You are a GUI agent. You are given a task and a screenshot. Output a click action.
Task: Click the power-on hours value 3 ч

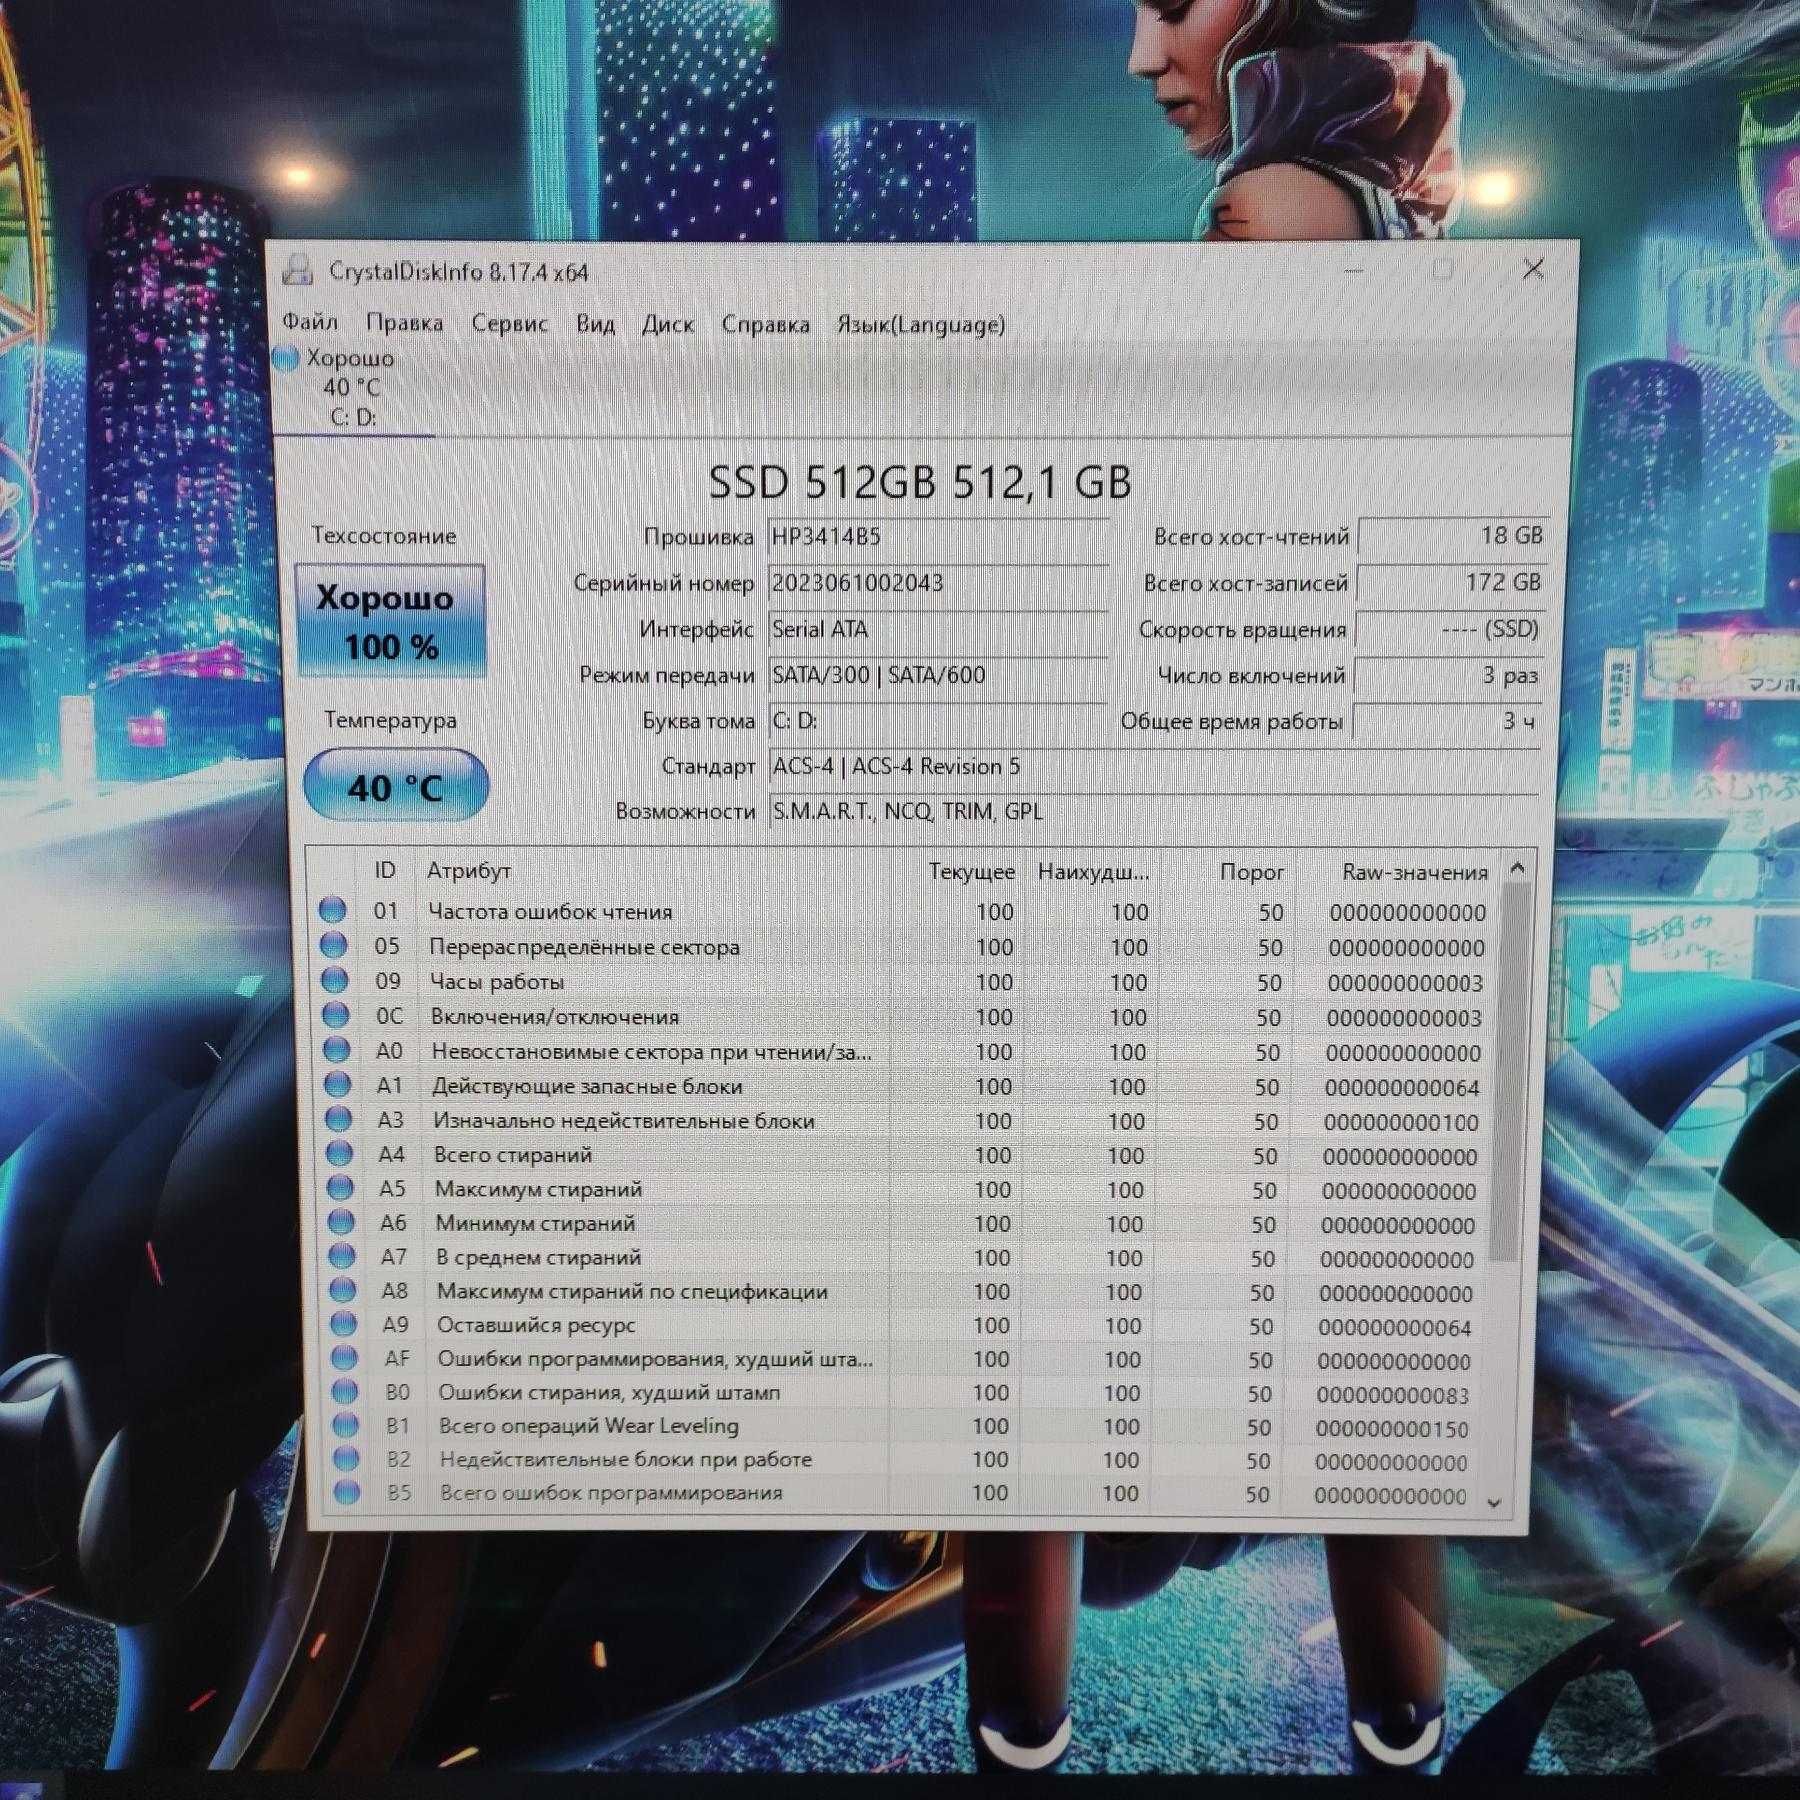click(x=1446, y=721)
